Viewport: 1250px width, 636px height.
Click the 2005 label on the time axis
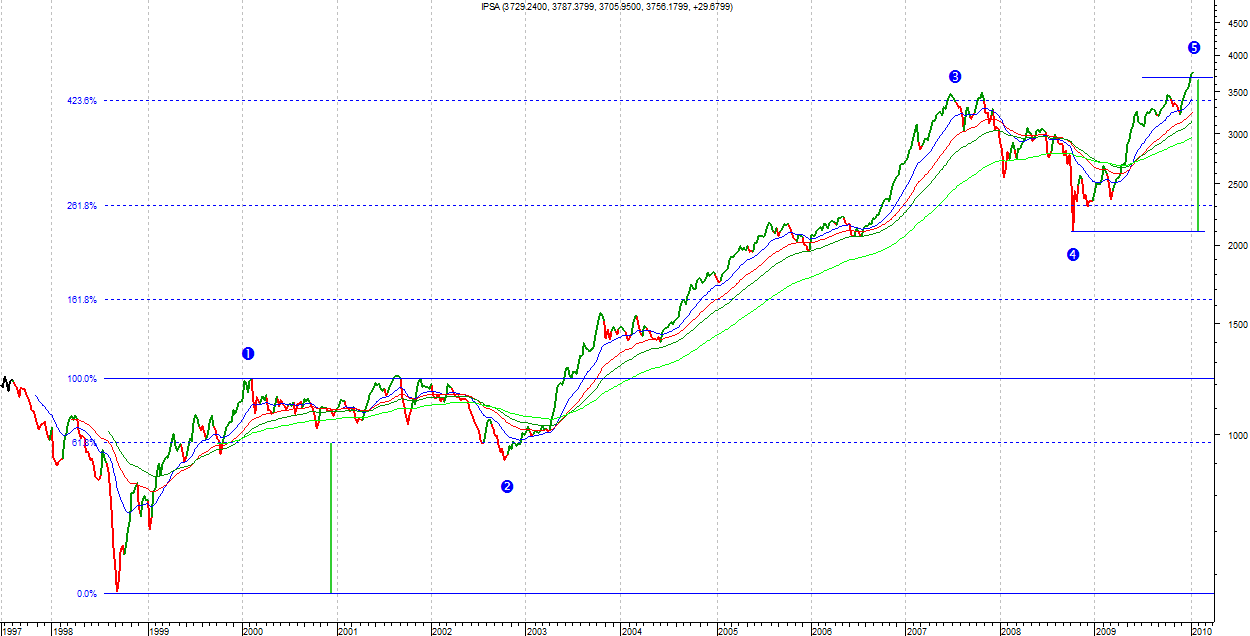pyautogui.click(x=727, y=631)
